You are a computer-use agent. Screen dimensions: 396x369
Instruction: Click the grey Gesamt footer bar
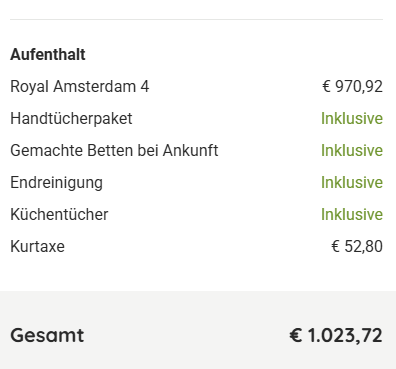(198, 330)
